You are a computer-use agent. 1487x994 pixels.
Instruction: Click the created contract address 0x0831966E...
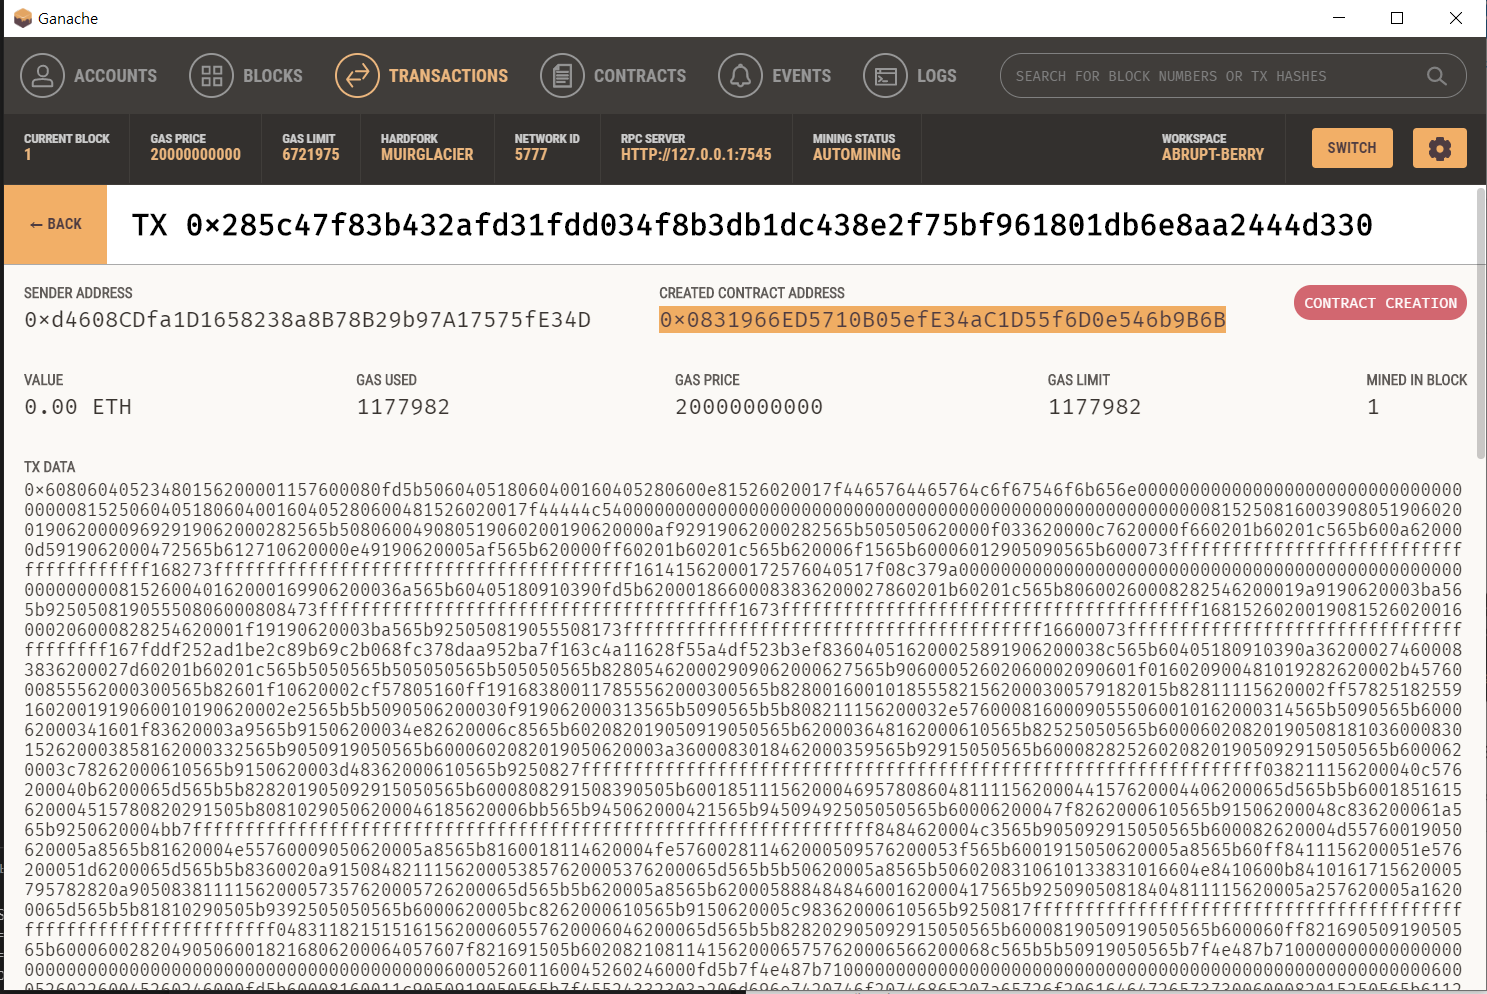pyautogui.click(x=942, y=320)
